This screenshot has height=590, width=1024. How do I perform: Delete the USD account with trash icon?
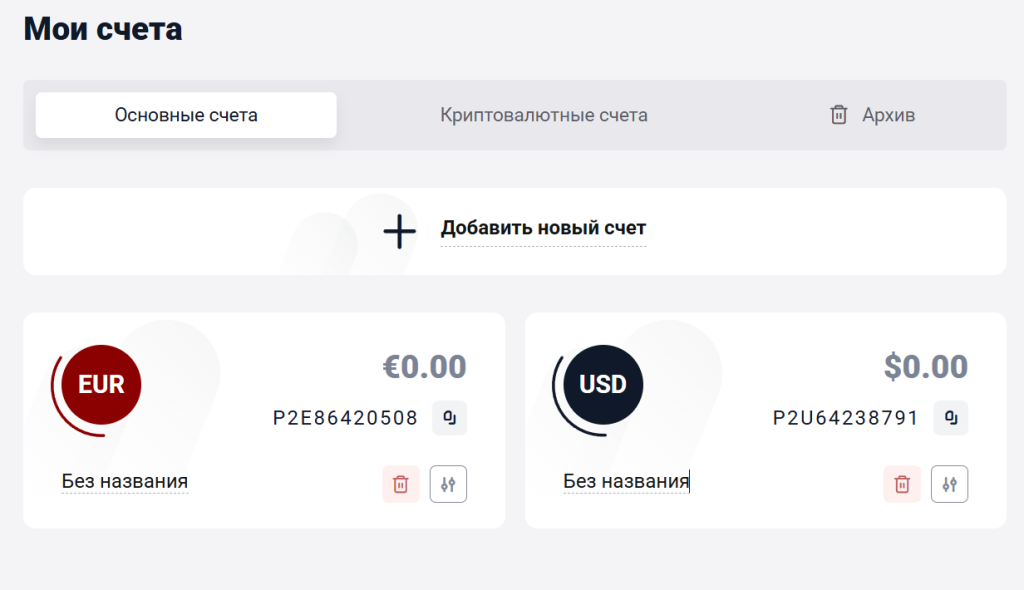[903, 484]
